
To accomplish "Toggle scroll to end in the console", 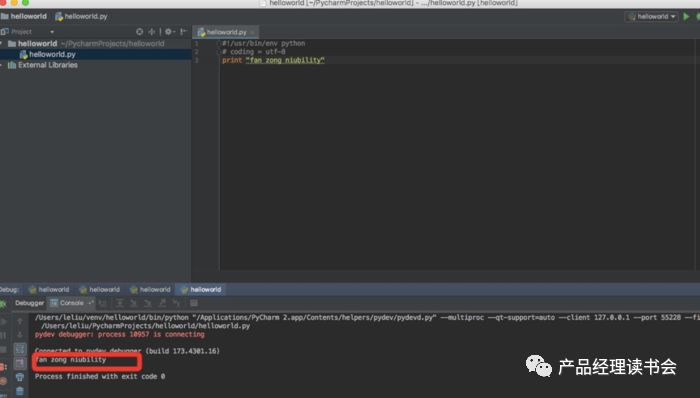I will tap(20, 363).
